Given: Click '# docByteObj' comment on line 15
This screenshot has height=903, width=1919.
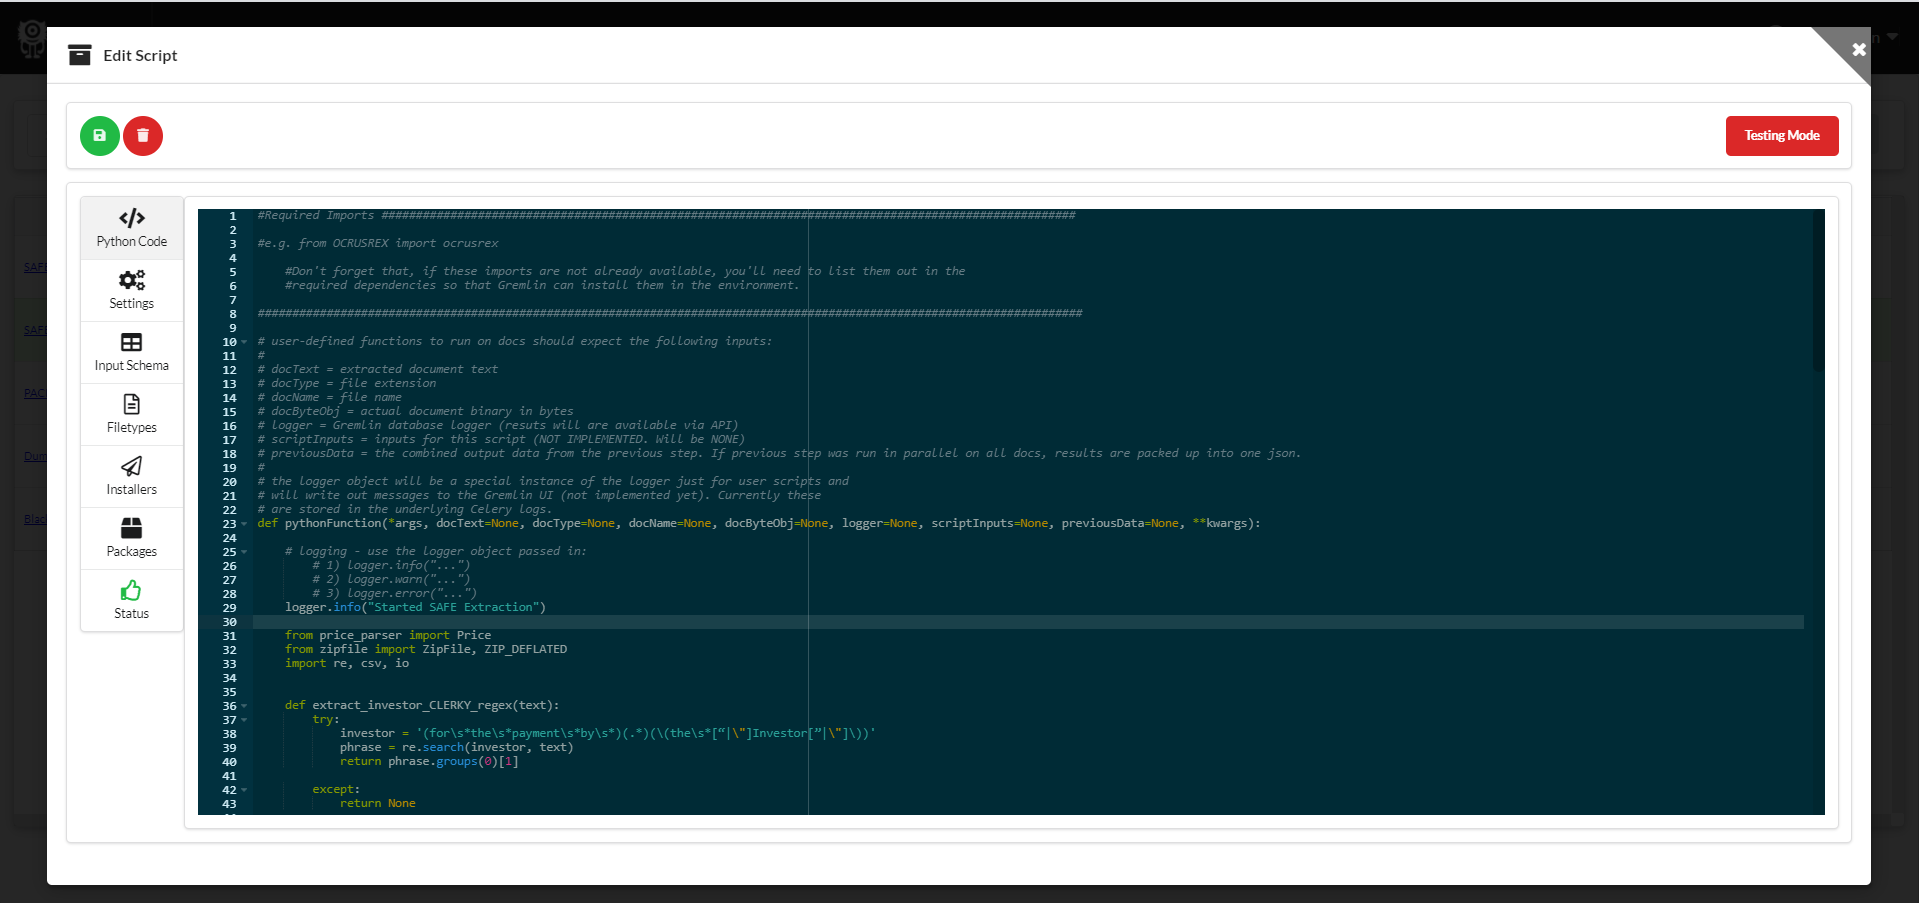Looking at the screenshot, I should point(416,412).
